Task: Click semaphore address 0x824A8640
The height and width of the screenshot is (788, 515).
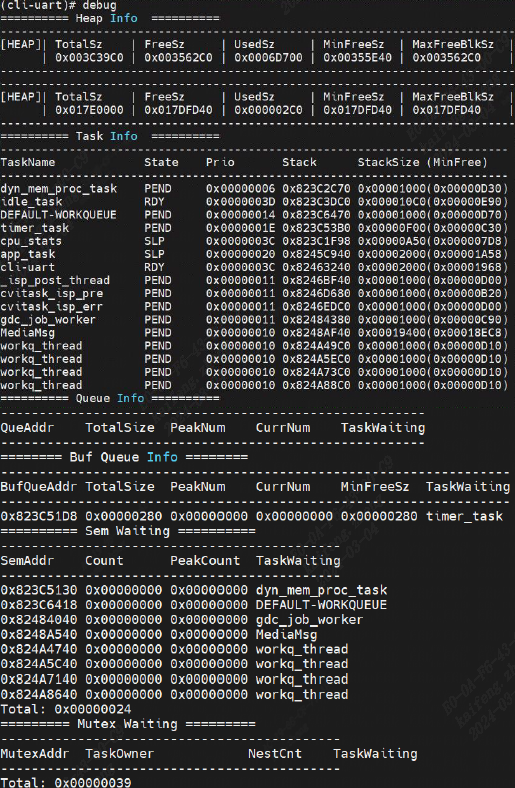Action: (39, 695)
